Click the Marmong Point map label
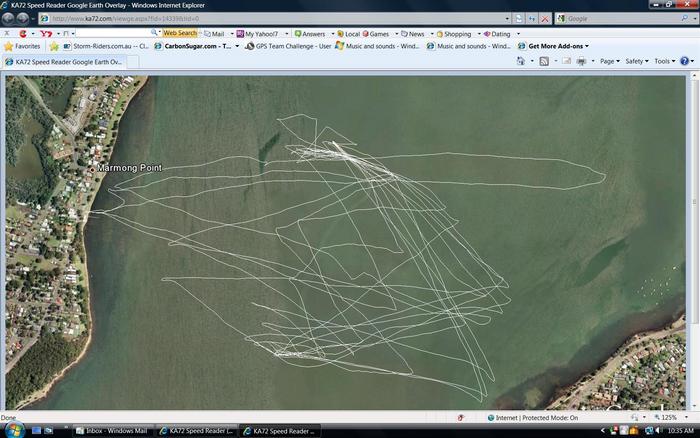The height and width of the screenshot is (438, 700). 129,168
